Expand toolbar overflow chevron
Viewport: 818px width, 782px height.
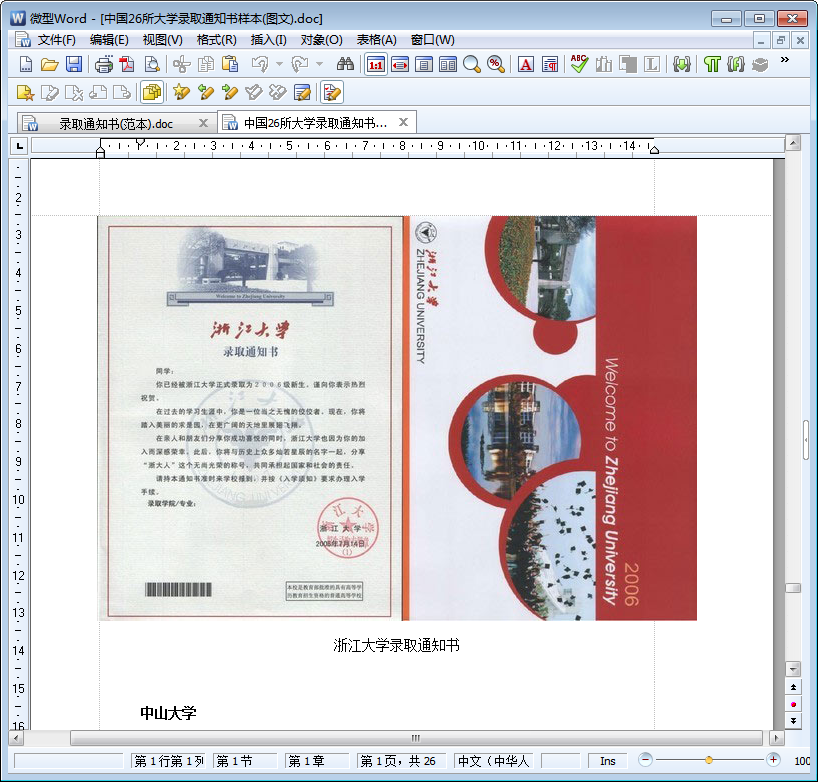[784, 60]
